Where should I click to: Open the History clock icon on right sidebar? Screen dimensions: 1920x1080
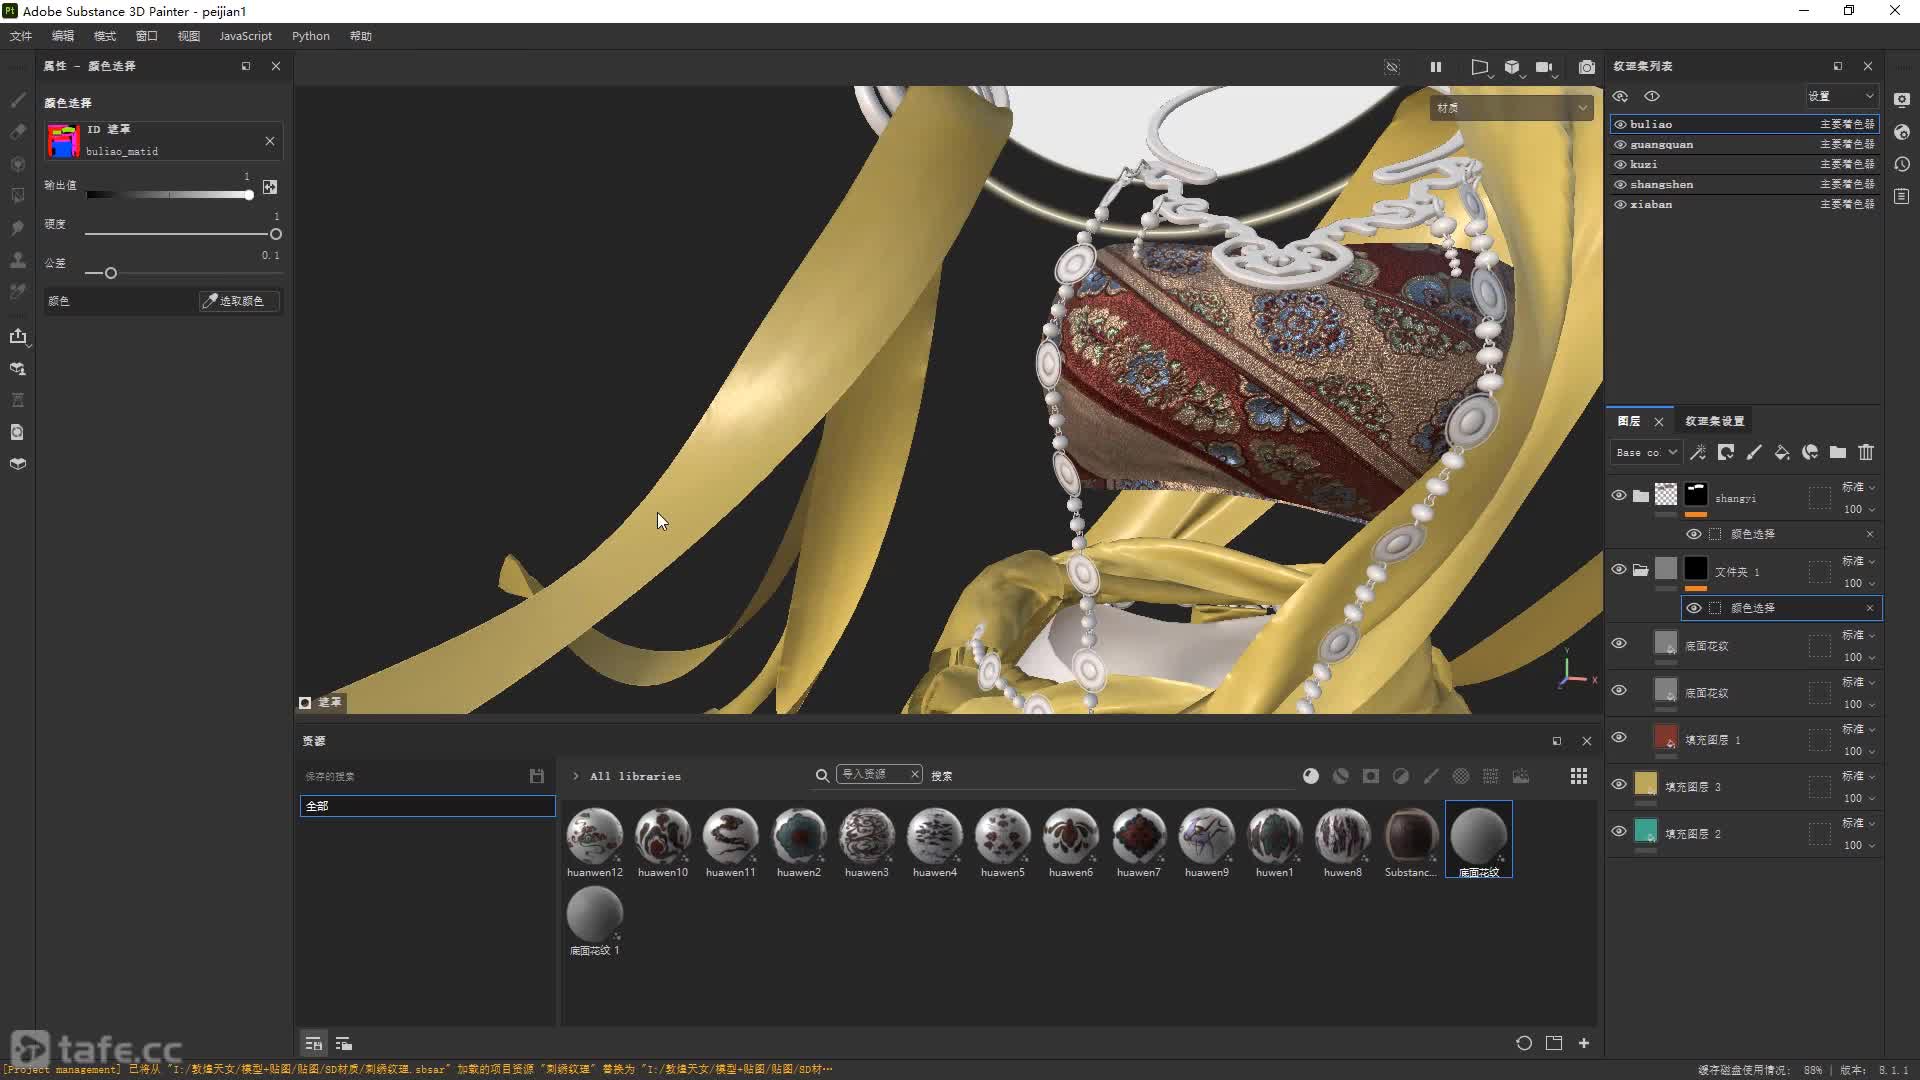click(1902, 164)
